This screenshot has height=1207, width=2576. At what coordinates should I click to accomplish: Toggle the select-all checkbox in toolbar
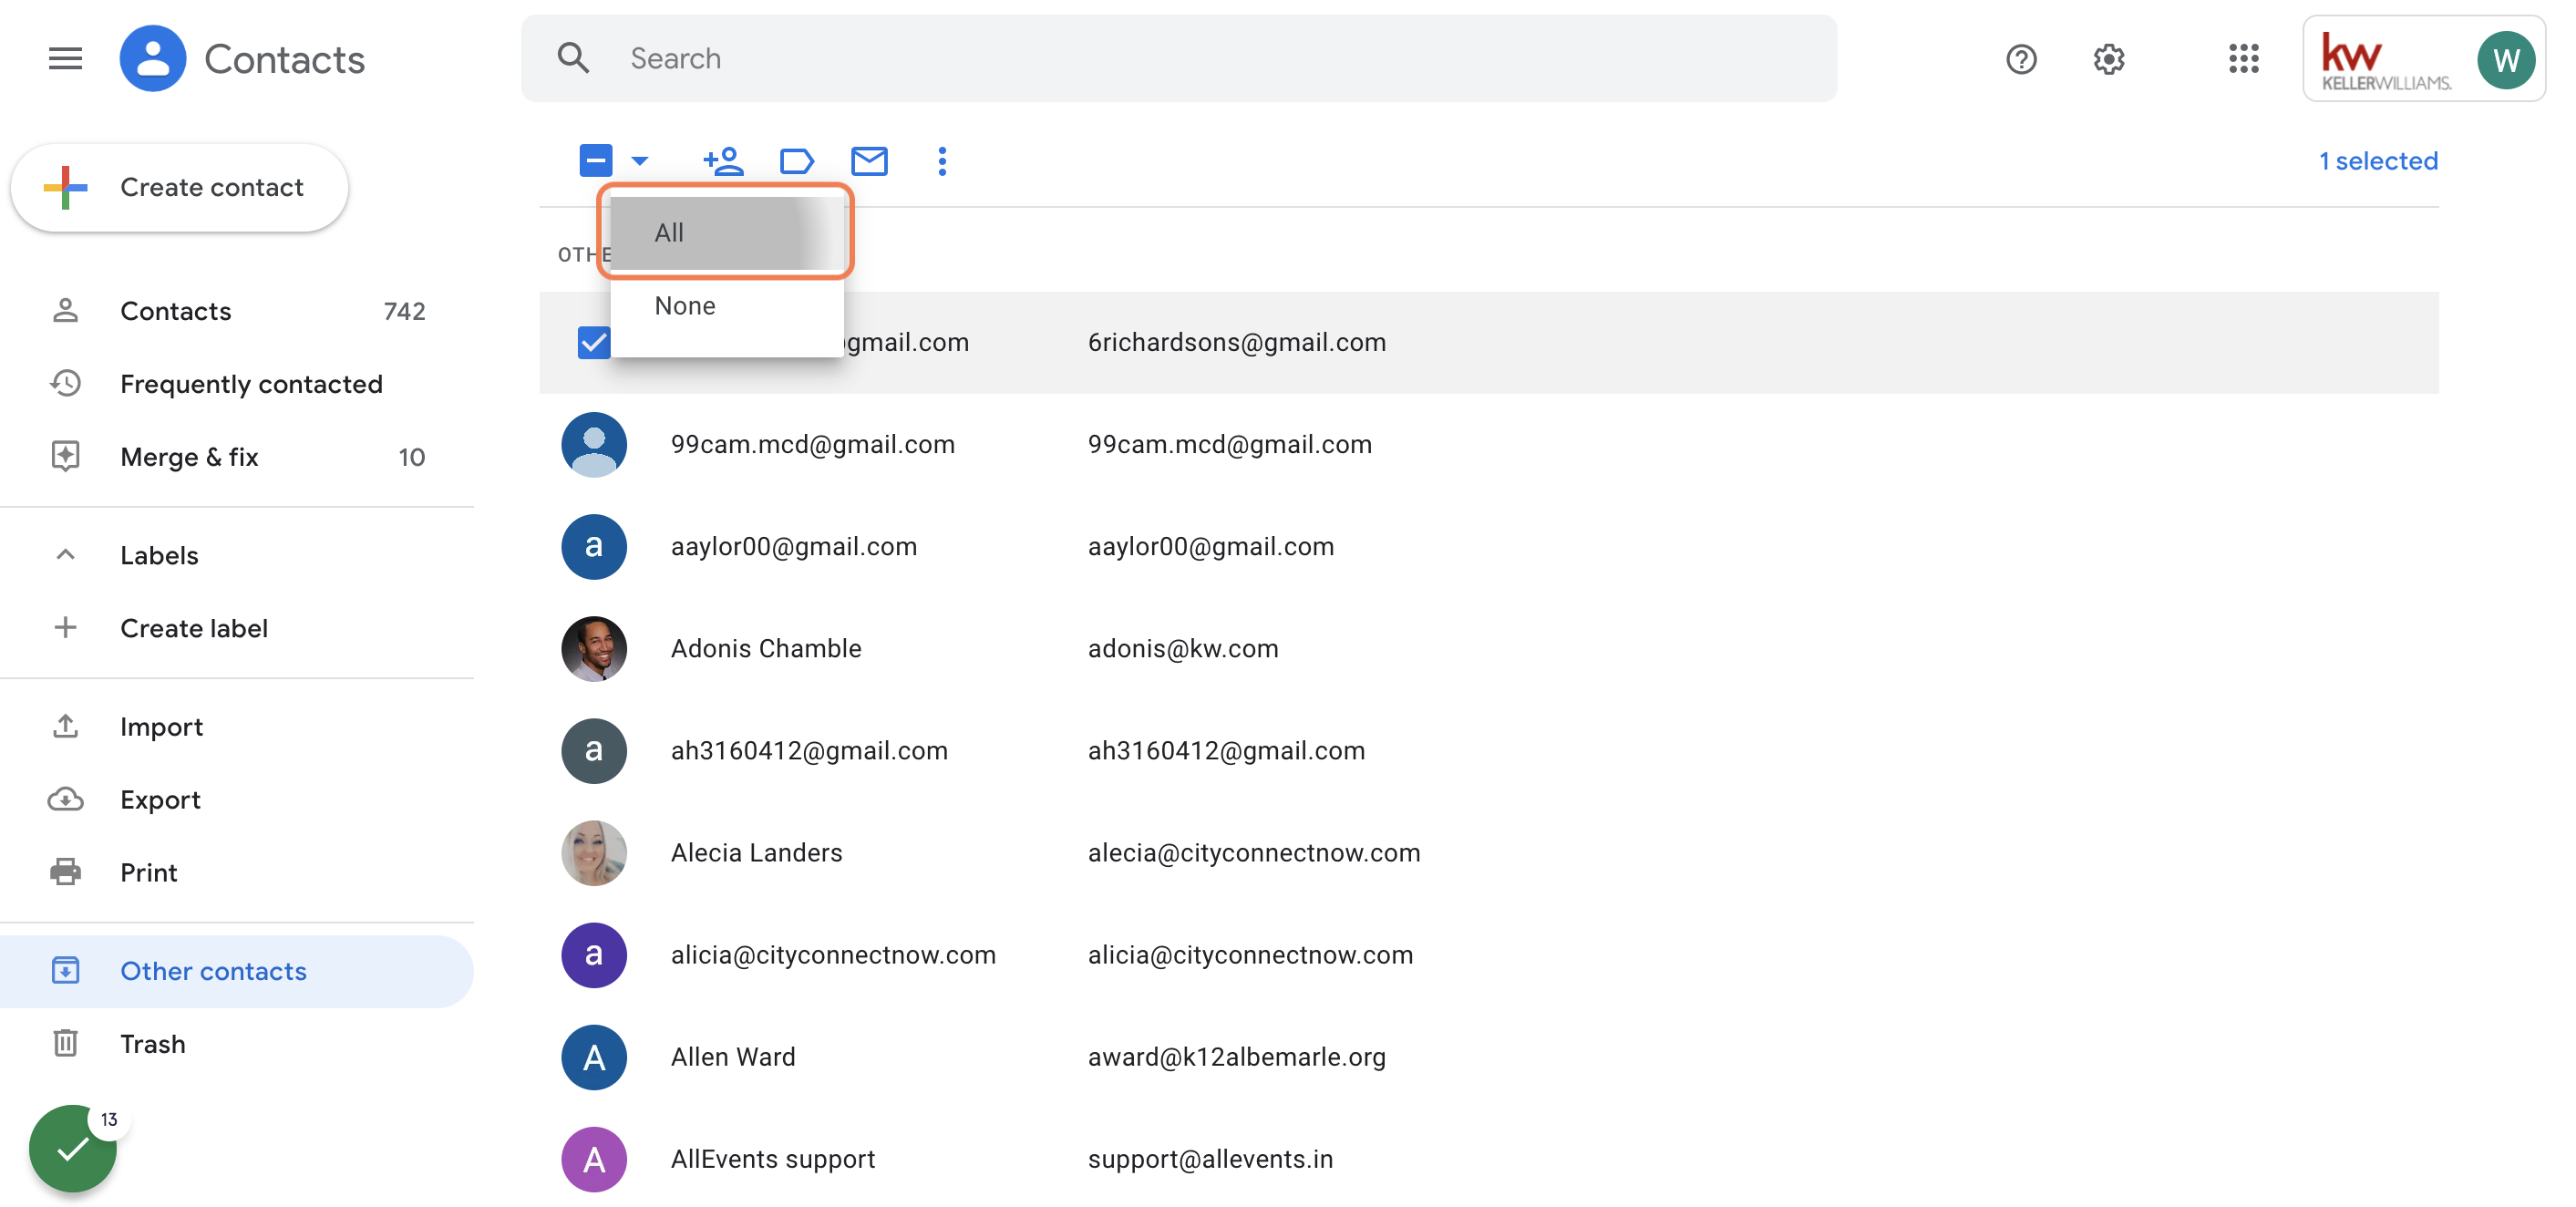coord(595,160)
